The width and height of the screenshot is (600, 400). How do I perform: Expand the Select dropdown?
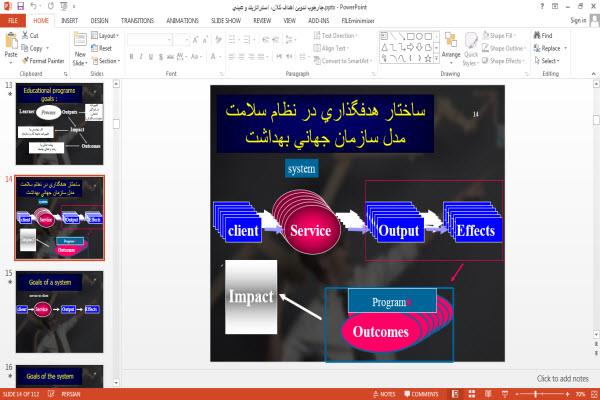pyautogui.click(x=548, y=61)
